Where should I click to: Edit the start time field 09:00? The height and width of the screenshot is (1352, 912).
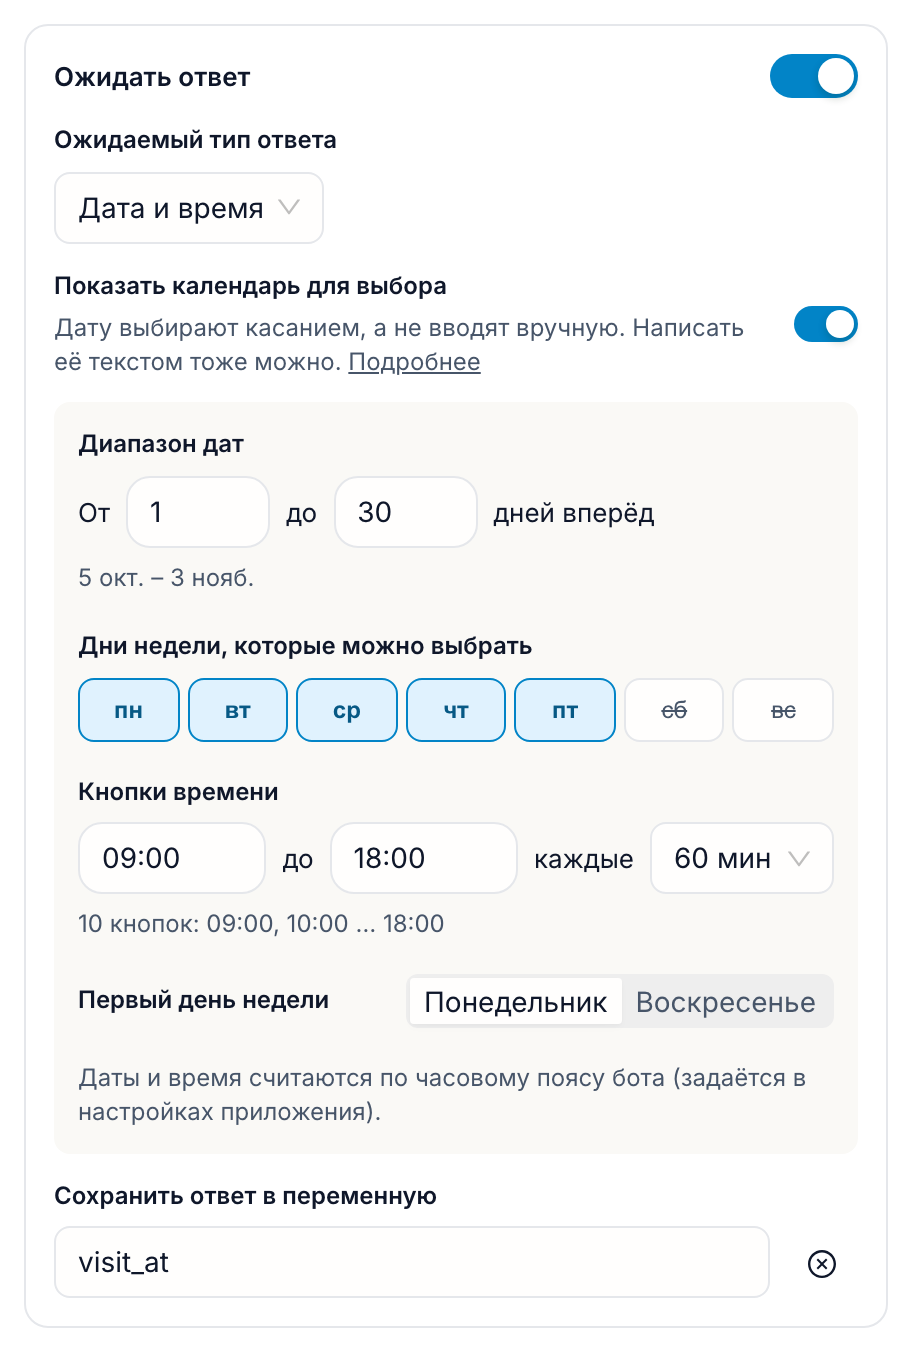(x=172, y=858)
